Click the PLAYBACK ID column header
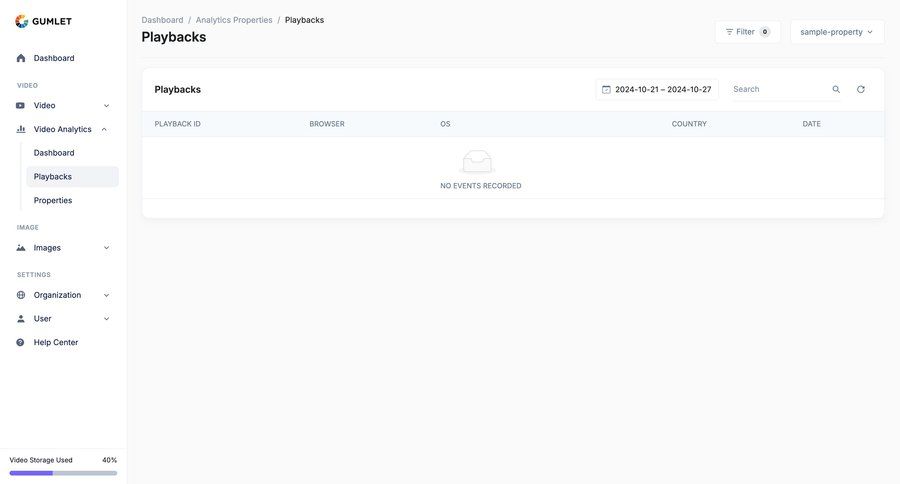900x484 pixels. pos(177,124)
